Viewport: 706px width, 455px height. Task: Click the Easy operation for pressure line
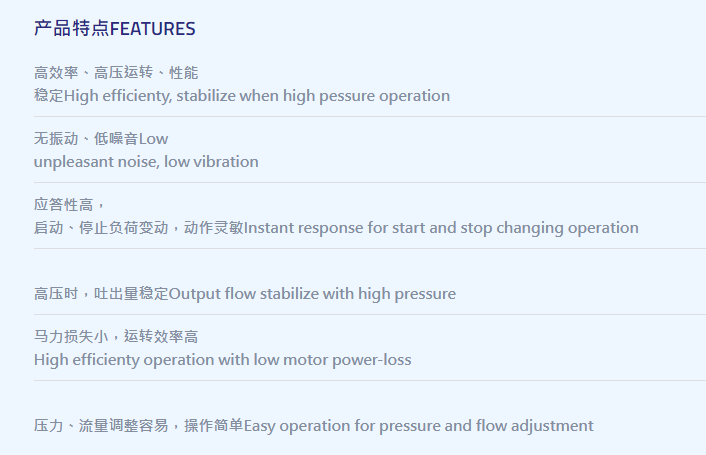pos(314,426)
